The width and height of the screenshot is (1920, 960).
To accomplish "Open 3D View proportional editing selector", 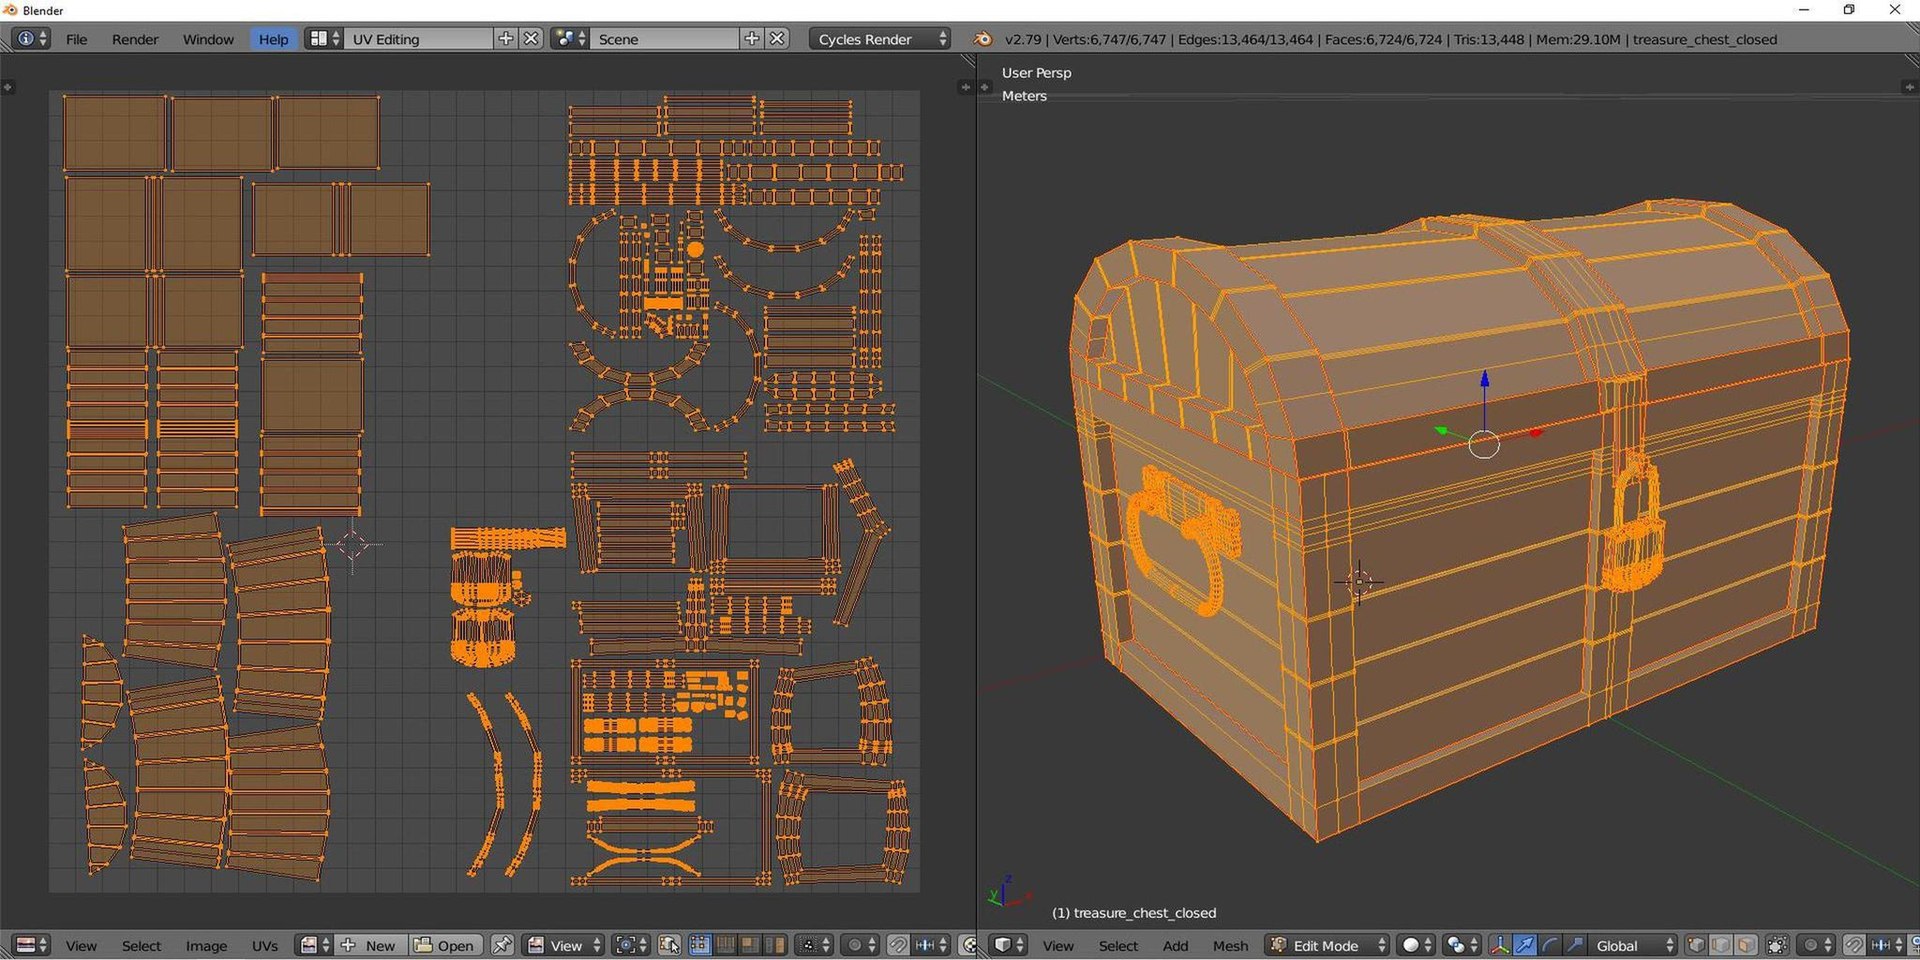I will click(x=1816, y=945).
